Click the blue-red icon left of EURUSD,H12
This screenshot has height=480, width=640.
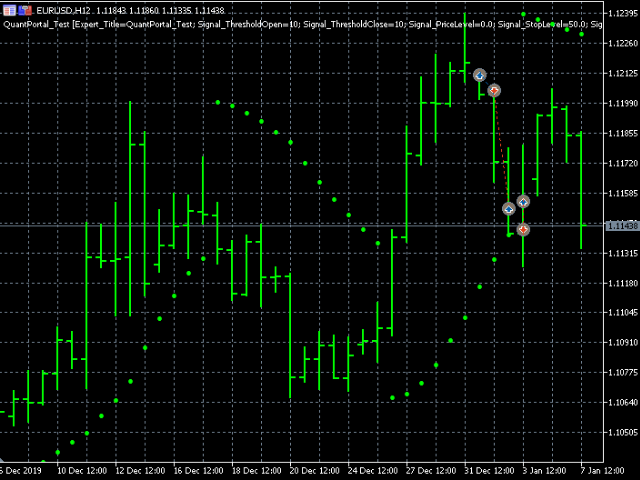coord(24,9)
